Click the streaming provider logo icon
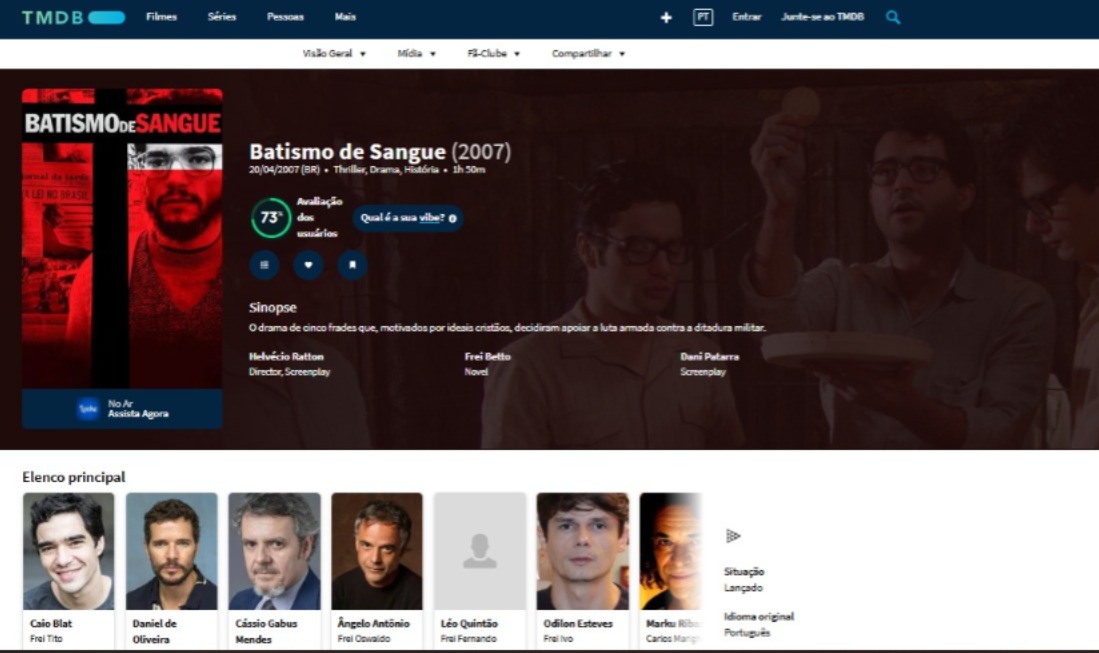This screenshot has width=1099, height=653. tap(88, 408)
